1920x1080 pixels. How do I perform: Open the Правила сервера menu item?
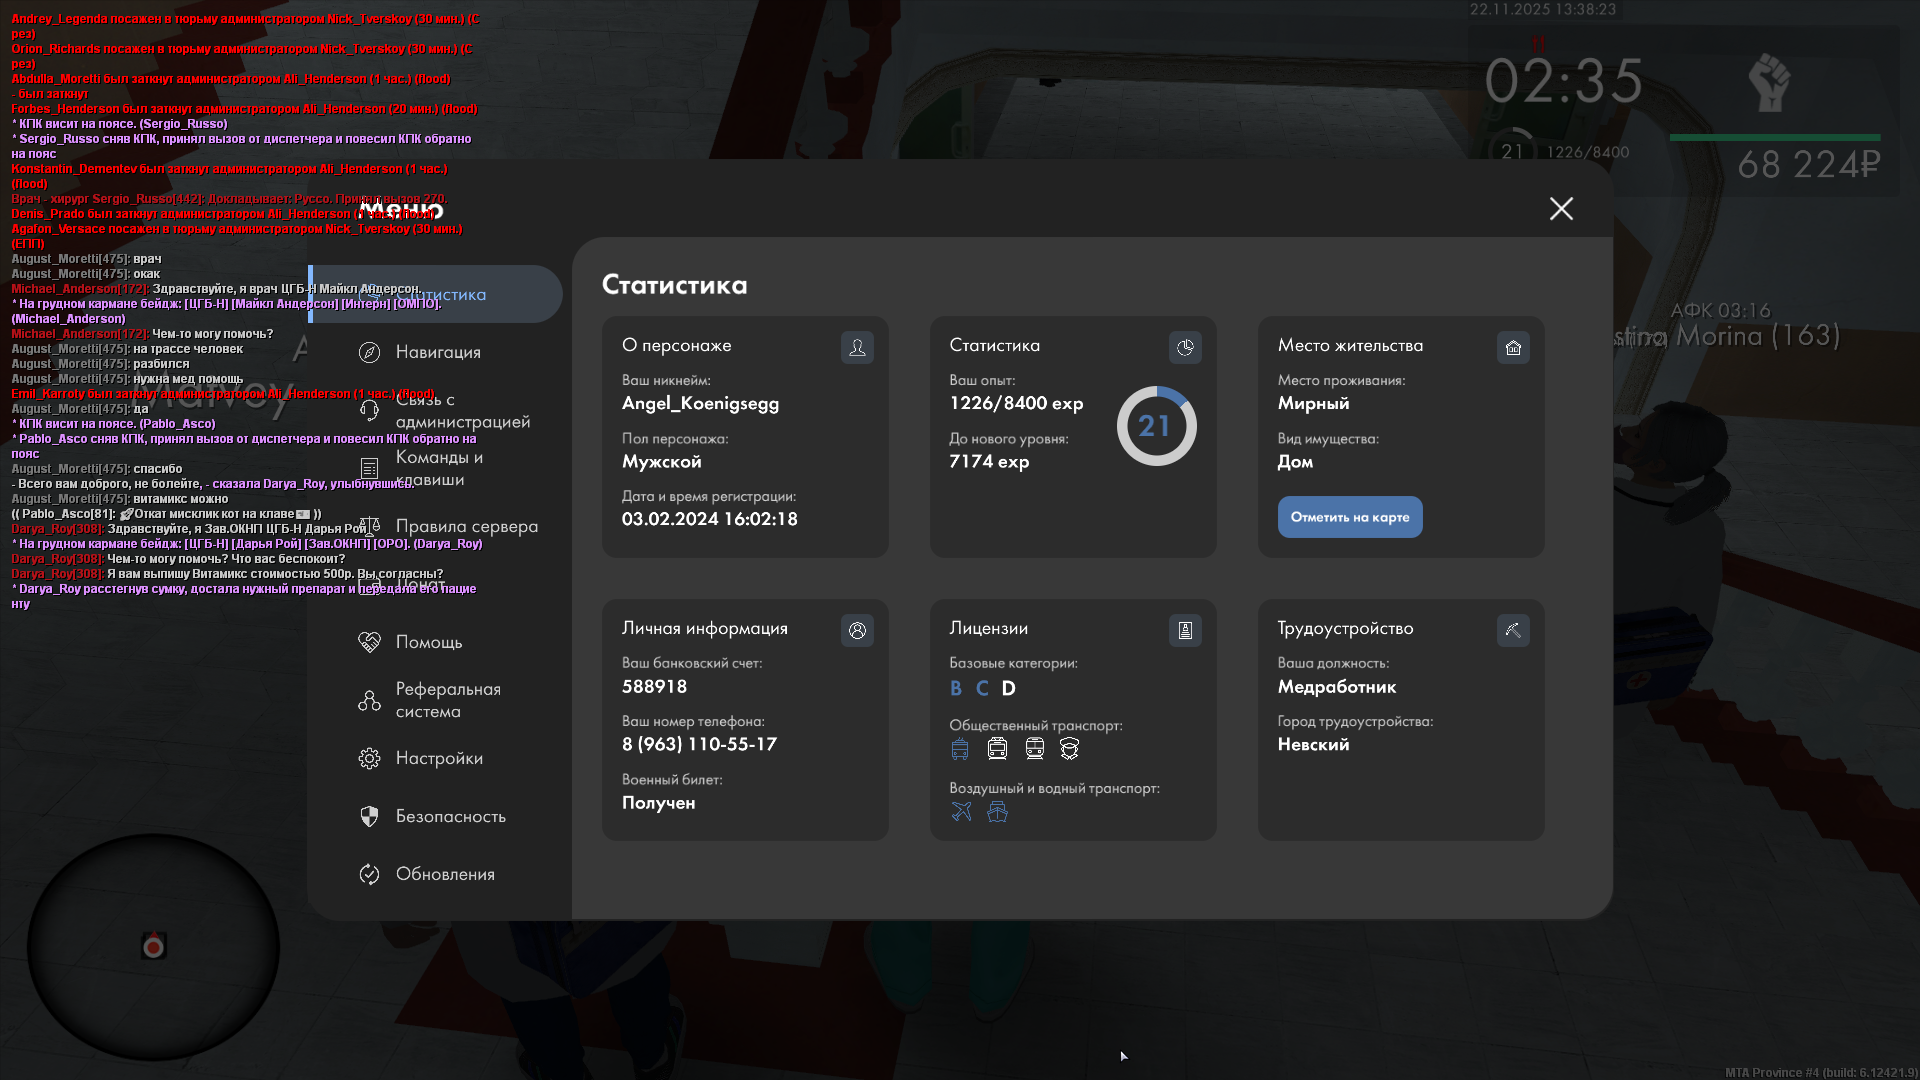[466, 526]
